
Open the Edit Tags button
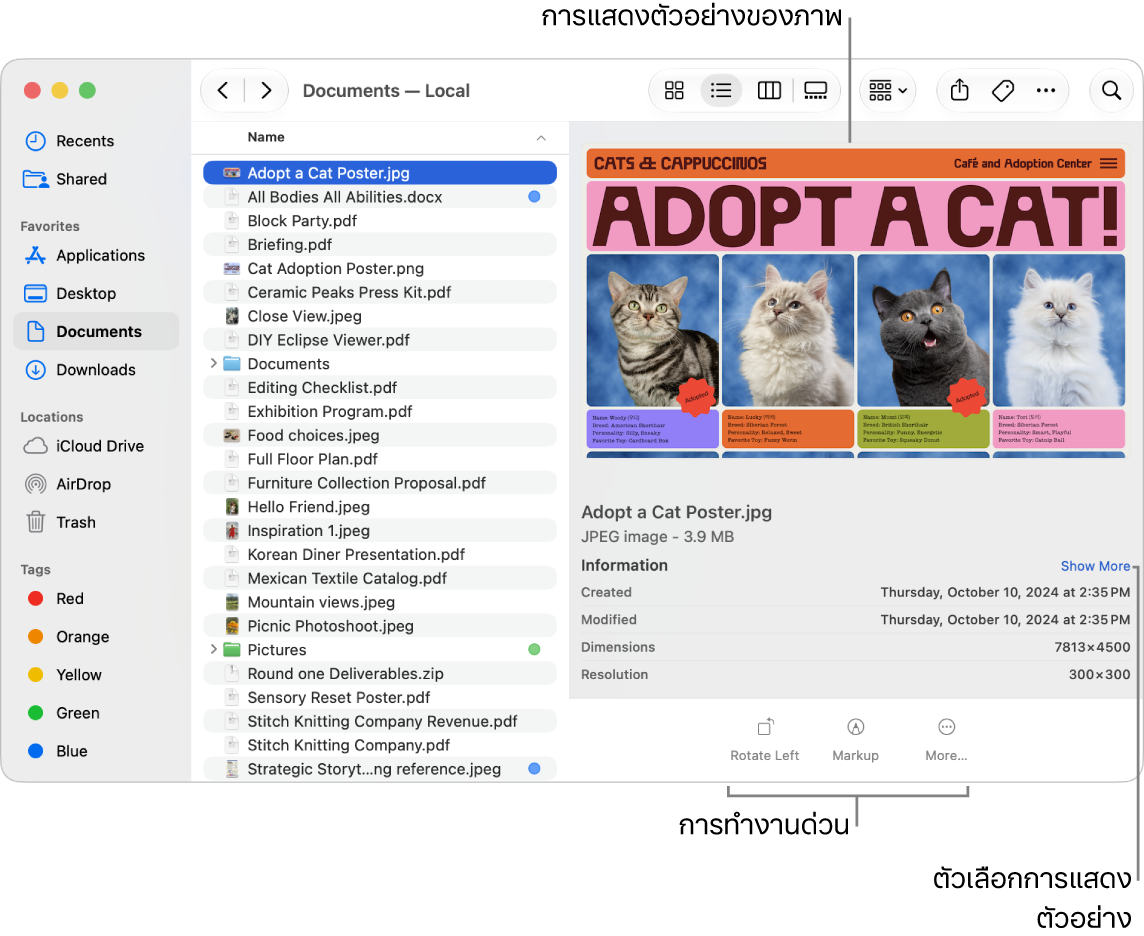click(x=1003, y=90)
